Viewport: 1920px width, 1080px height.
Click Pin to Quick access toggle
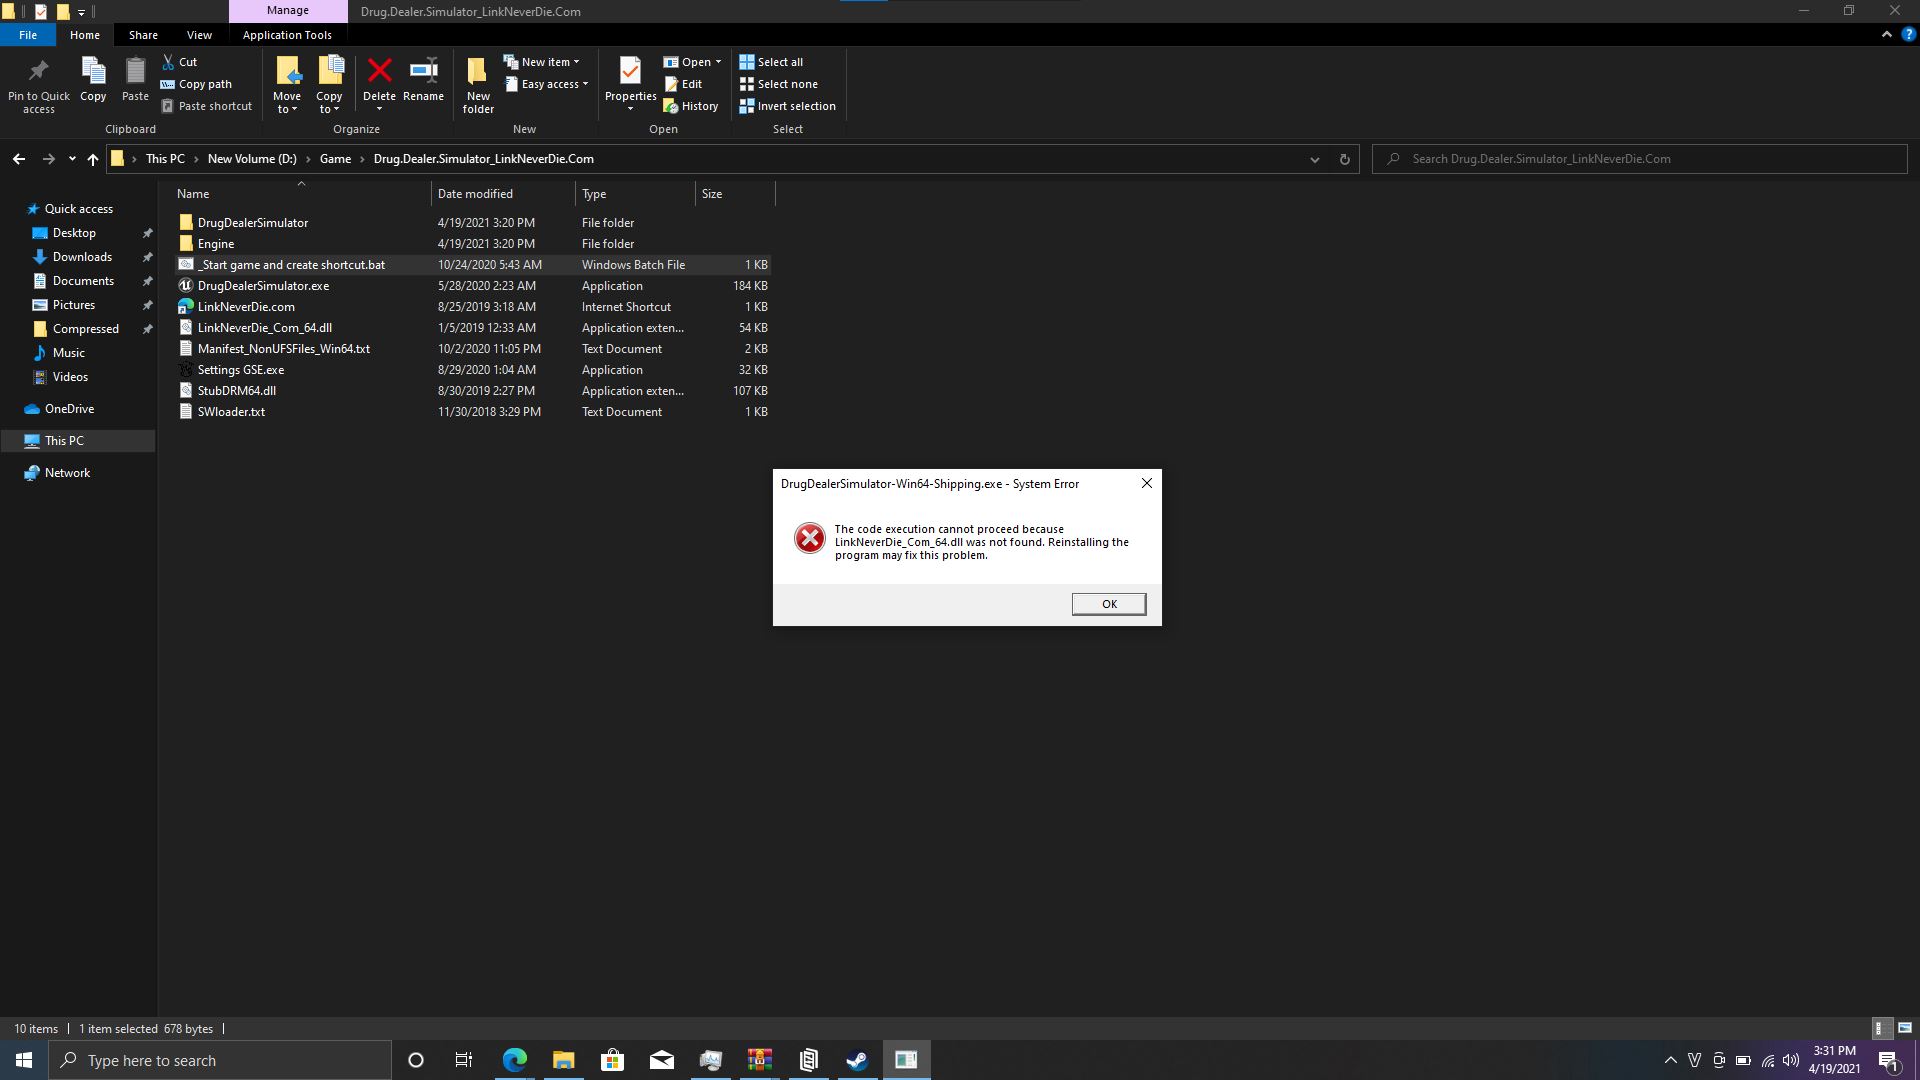coord(38,83)
